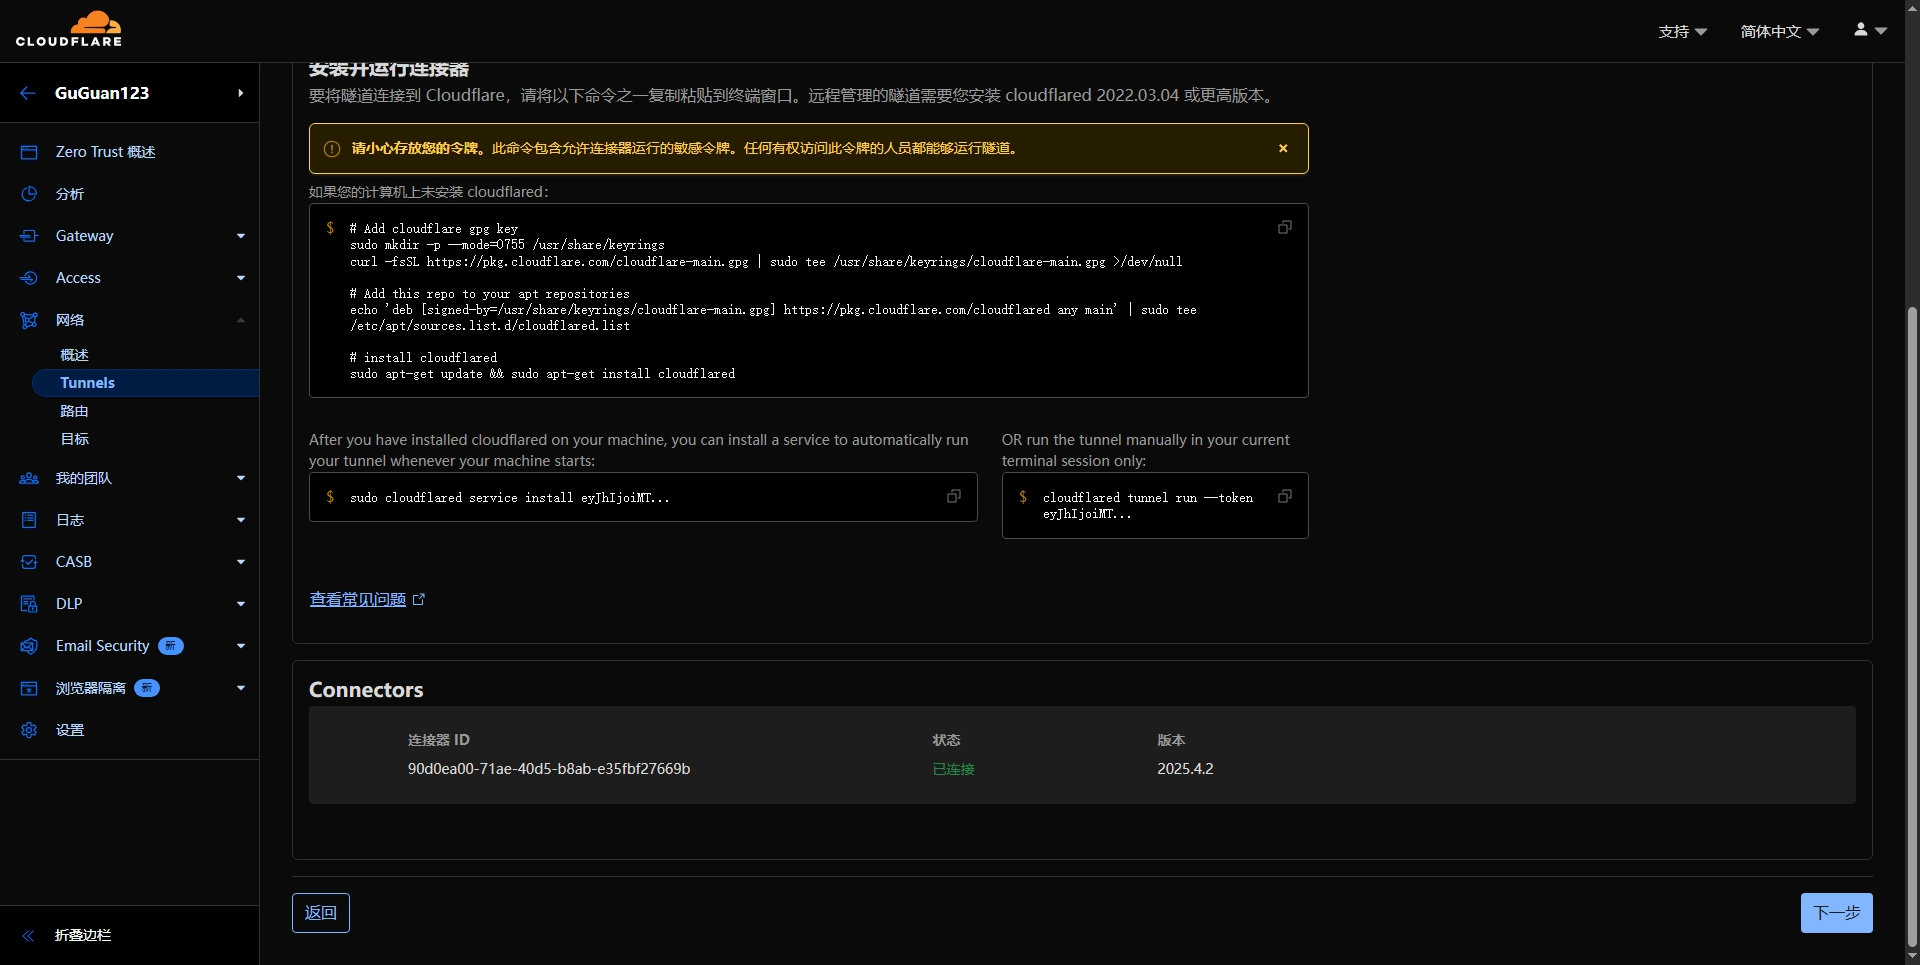
Task: Click the Connectors heading
Action: pyautogui.click(x=366, y=690)
